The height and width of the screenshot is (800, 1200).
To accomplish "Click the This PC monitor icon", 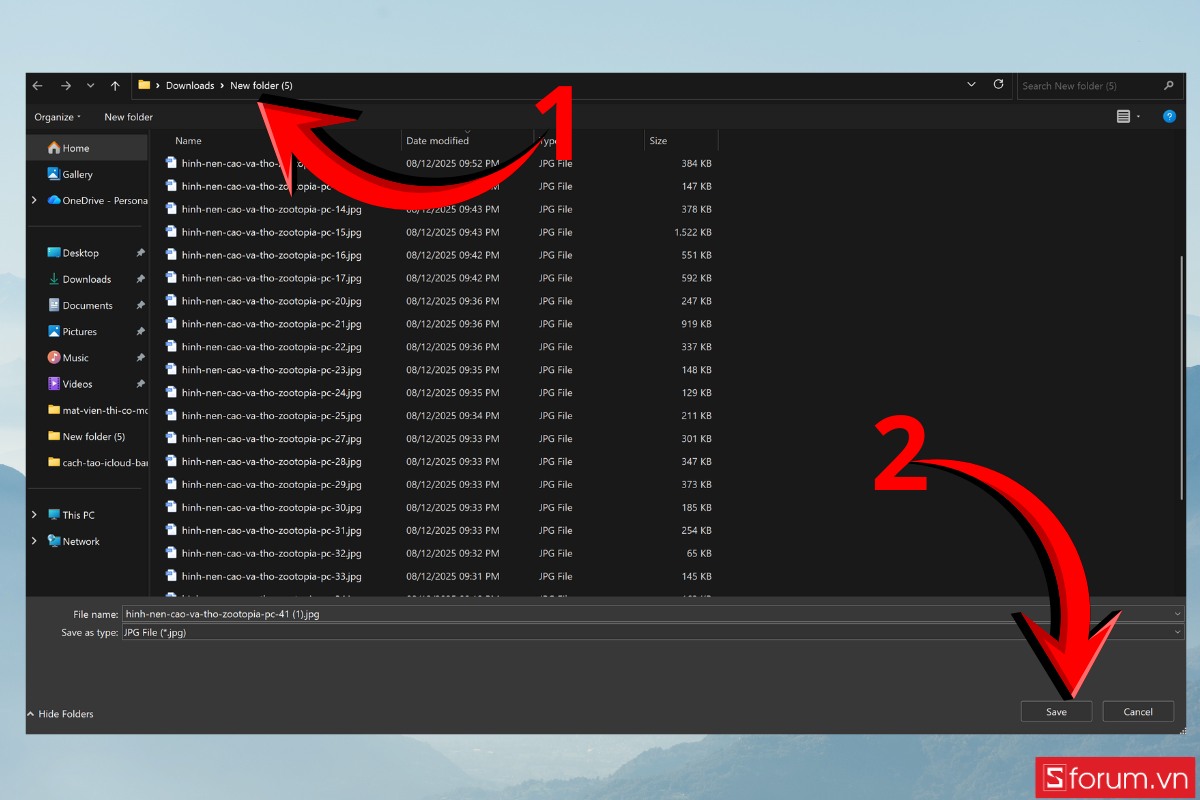I will point(54,515).
